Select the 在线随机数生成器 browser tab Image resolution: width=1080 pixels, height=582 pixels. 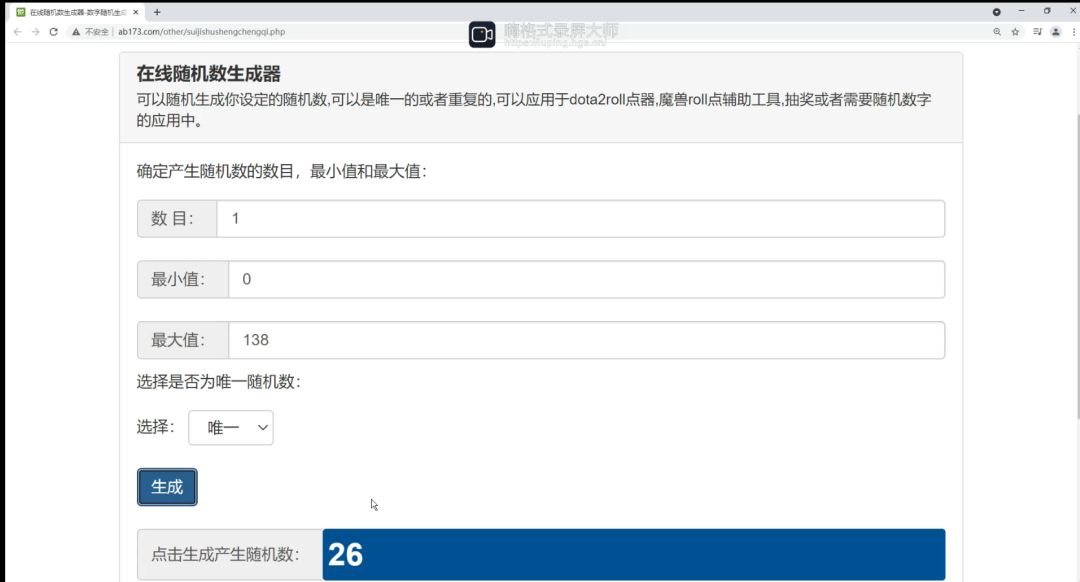click(x=78, y=12)
